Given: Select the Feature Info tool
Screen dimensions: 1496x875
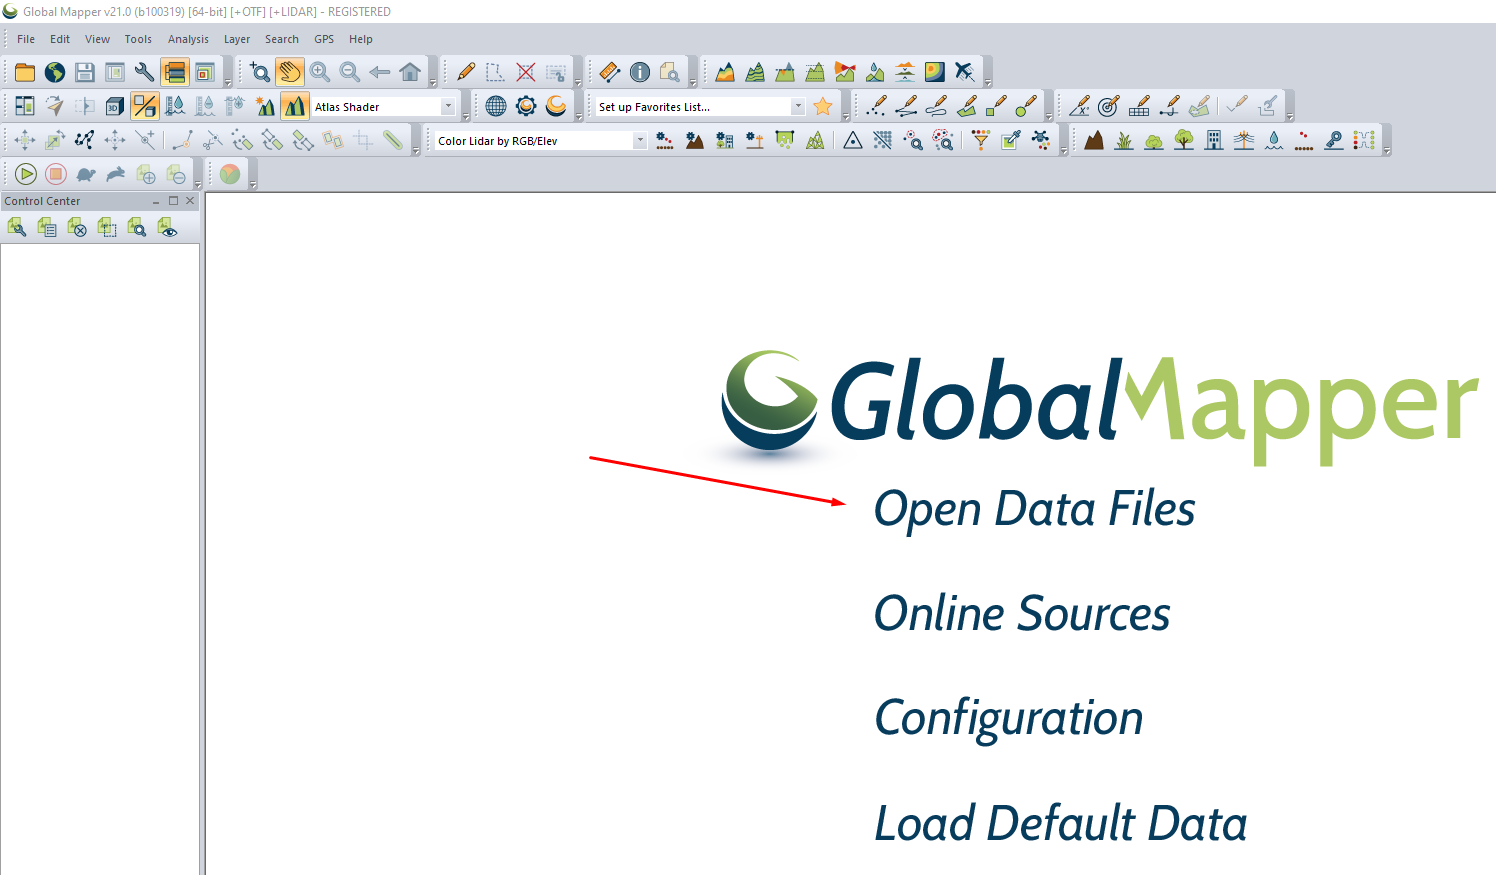Looking at the screenshot, I should pos(640,72).
